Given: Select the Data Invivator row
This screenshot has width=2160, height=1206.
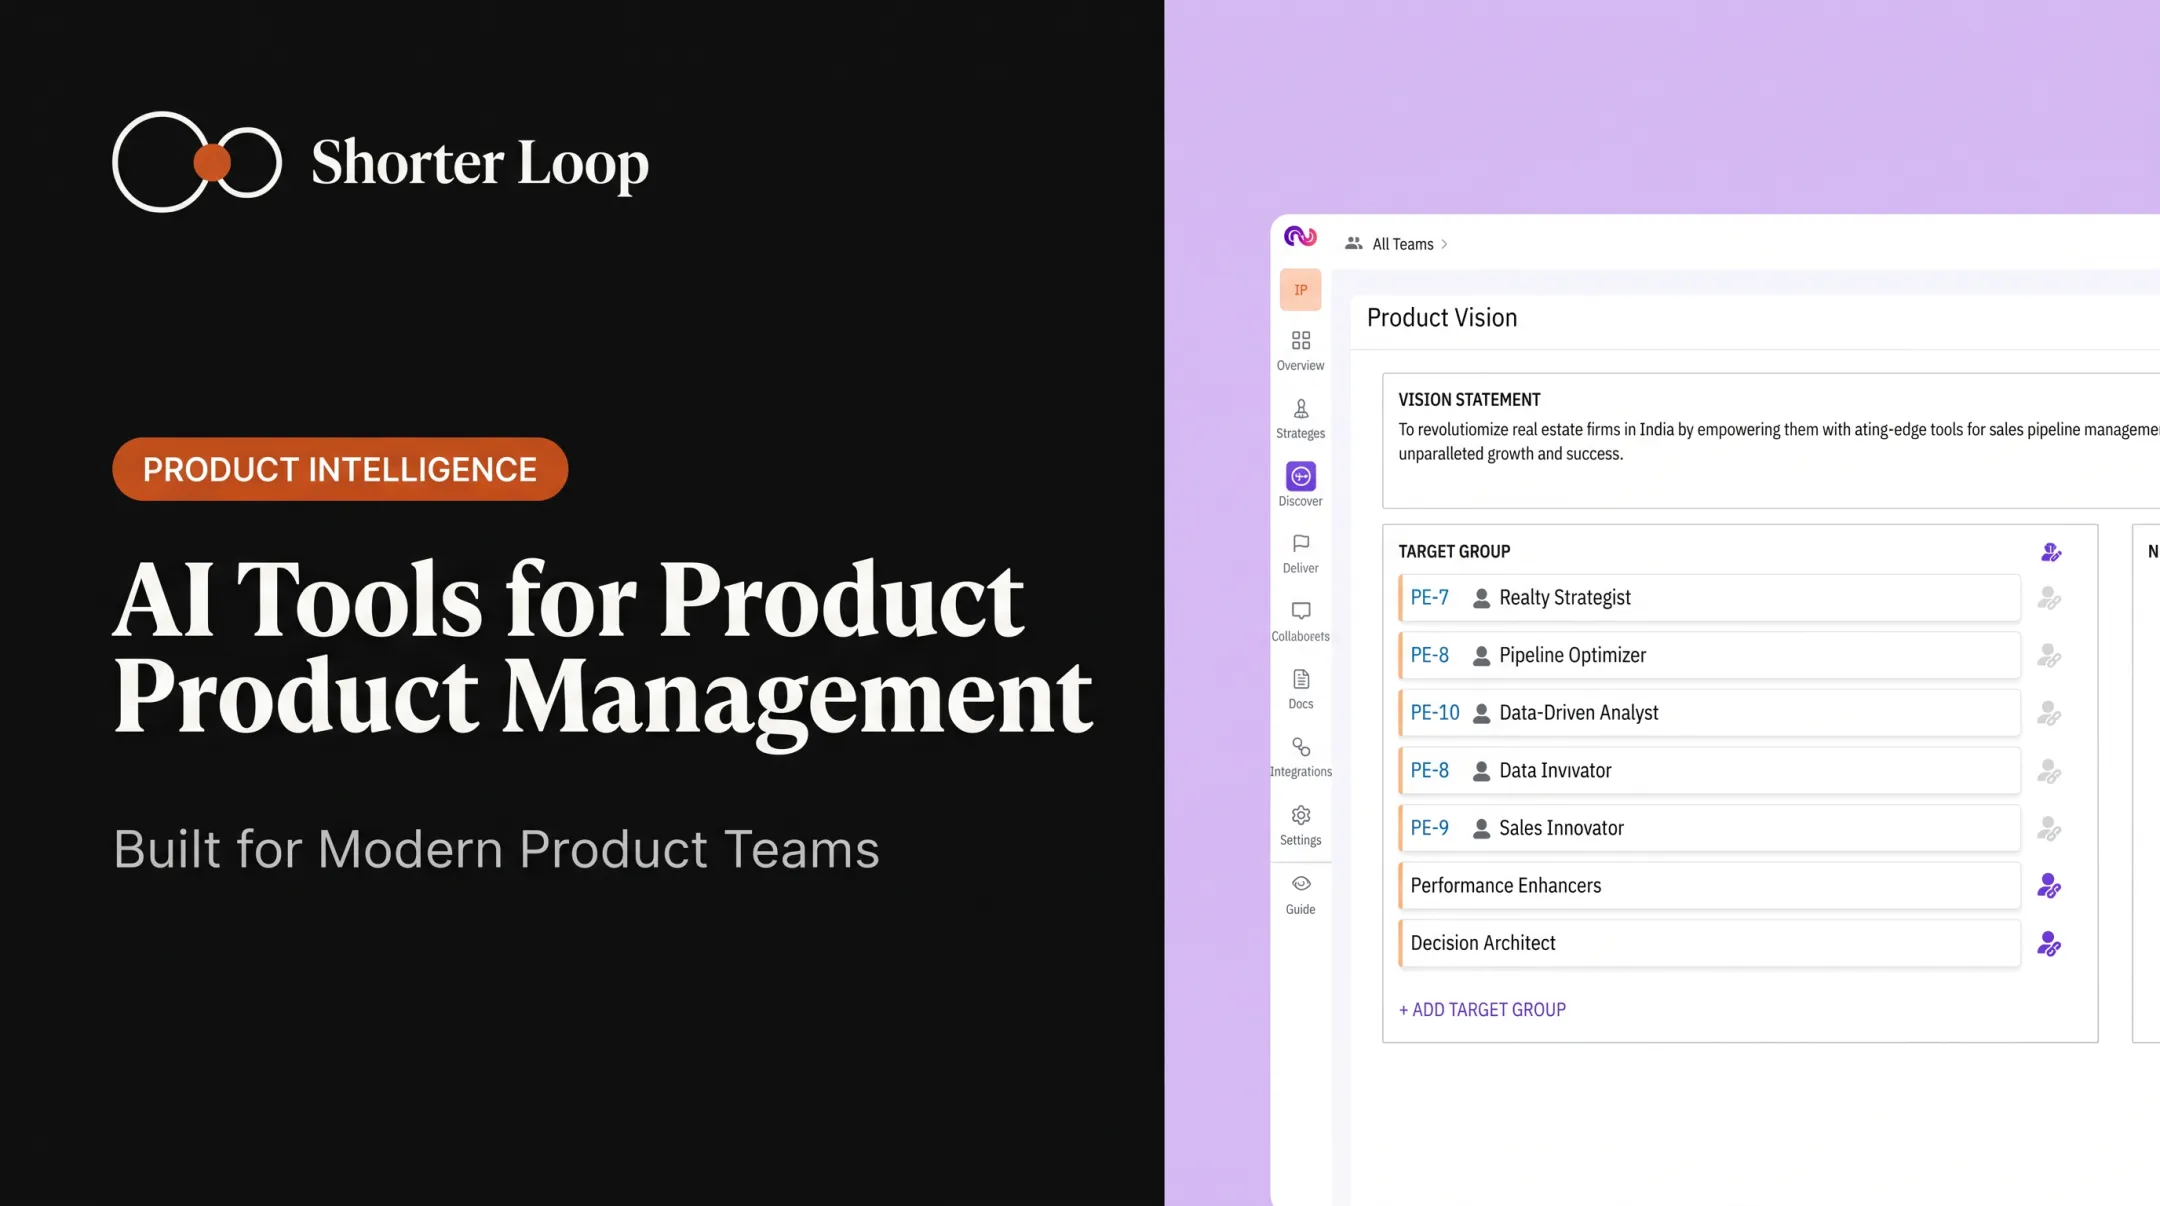Looking at the screenshot, I should coord(1709,771).
